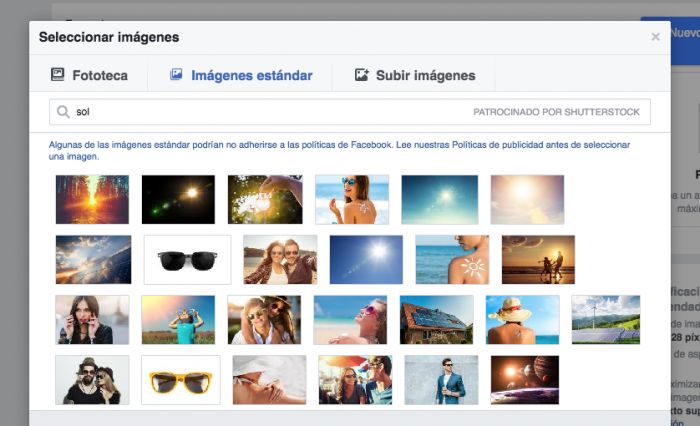Screen dimensions: 700x426
Task: Select man in blue blazer image
Action: (x=442, y=380)
